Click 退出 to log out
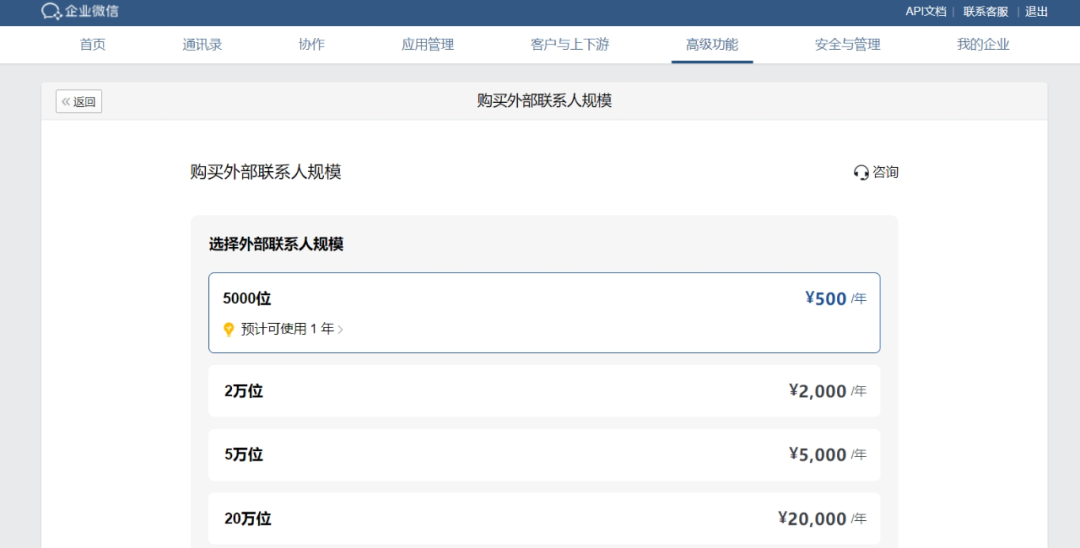1080x548 pixels. click(1037, 12)
